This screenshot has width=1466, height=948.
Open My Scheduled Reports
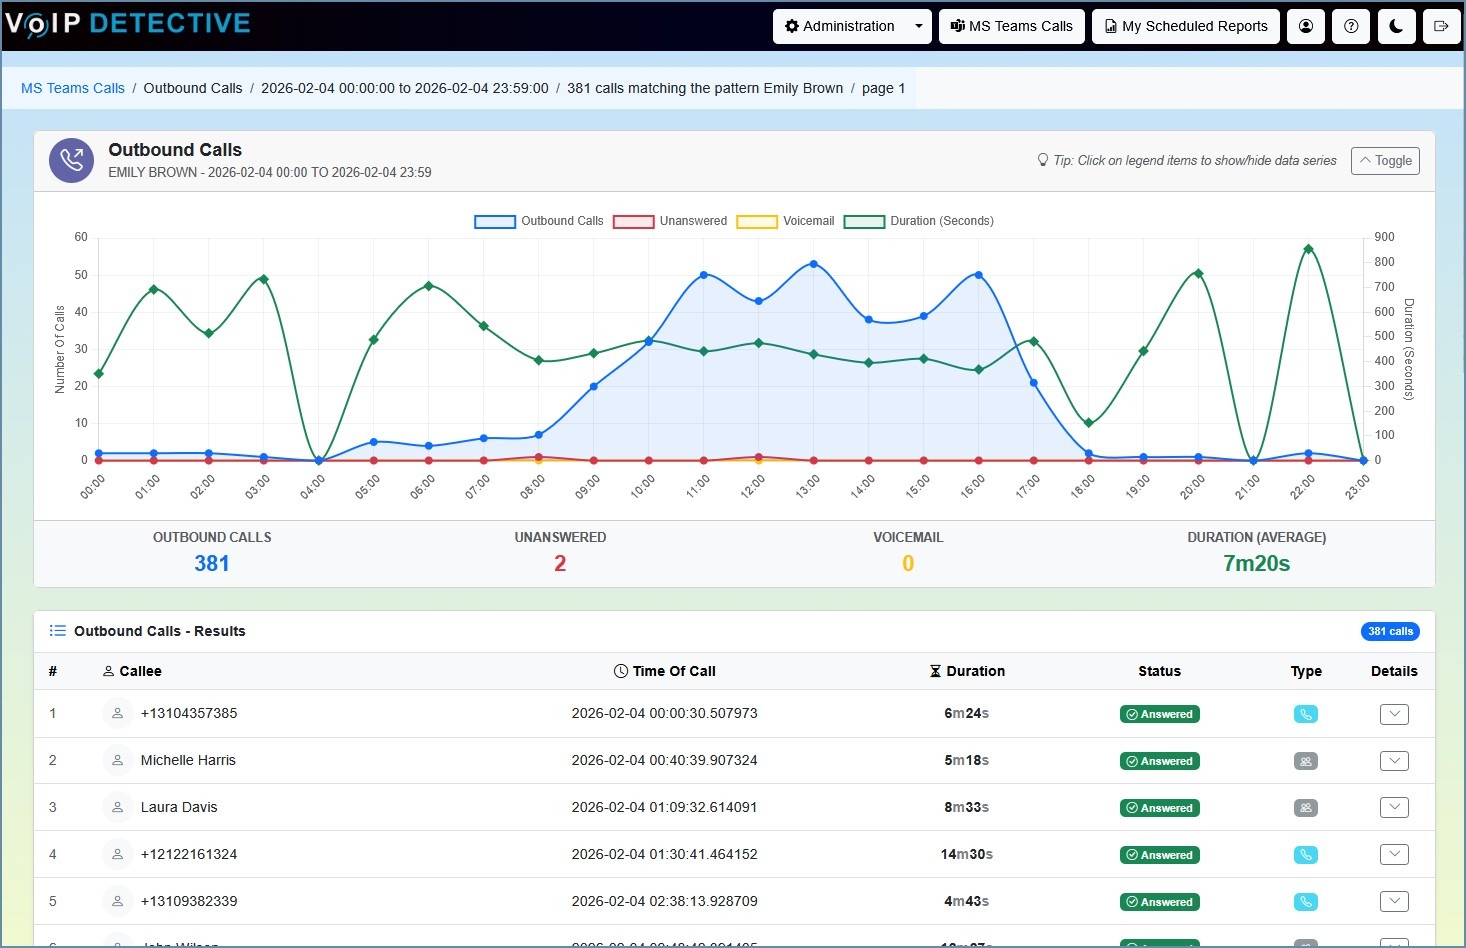coord(1185,27)
